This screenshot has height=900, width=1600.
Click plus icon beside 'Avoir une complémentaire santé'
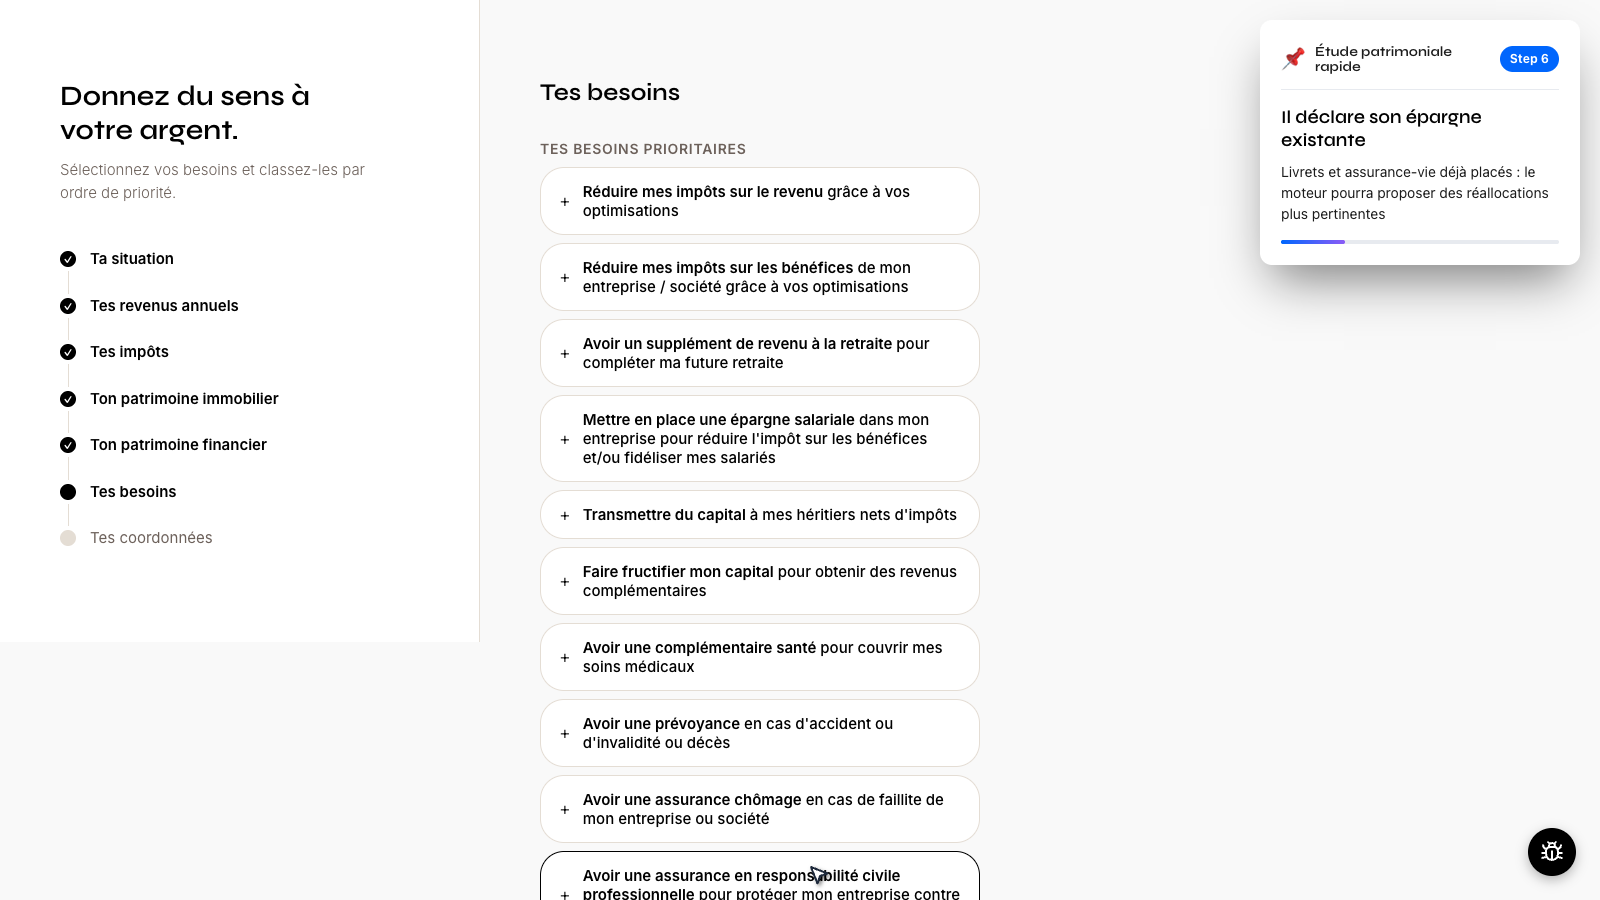pyautogui.click(x=565, y=658)
